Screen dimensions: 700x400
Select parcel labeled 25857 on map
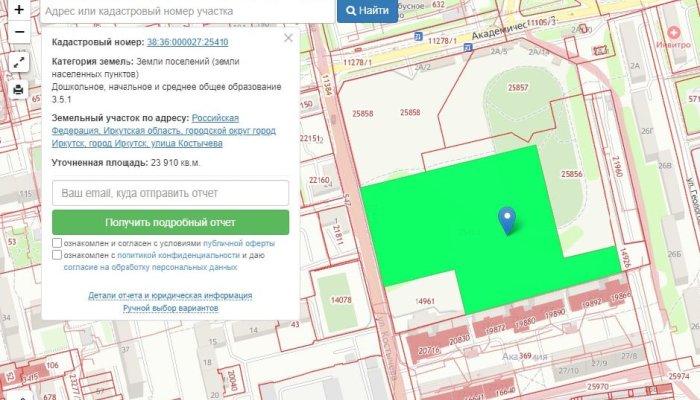pyautogui.click(x=518, y=88)
